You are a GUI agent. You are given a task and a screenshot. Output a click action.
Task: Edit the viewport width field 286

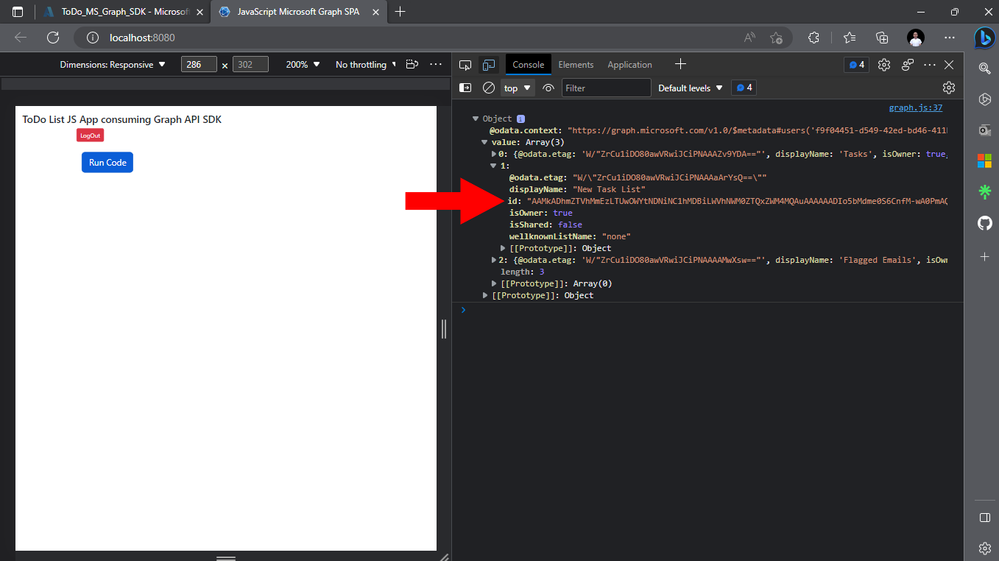199,64
